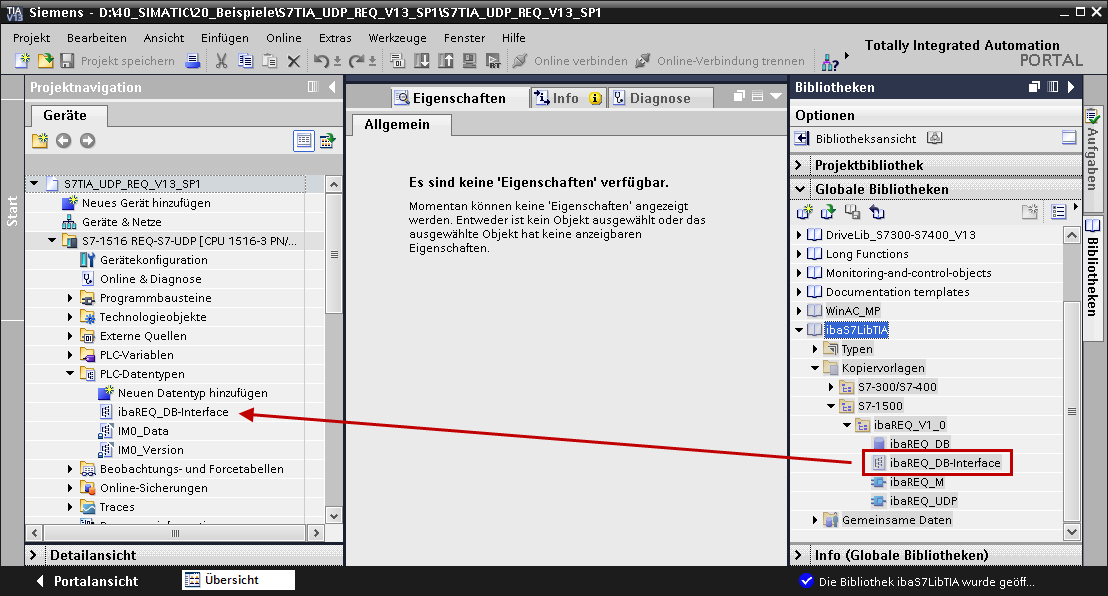Click Projekt speichern button
1108x596 pixels.
tap(117, 61)
